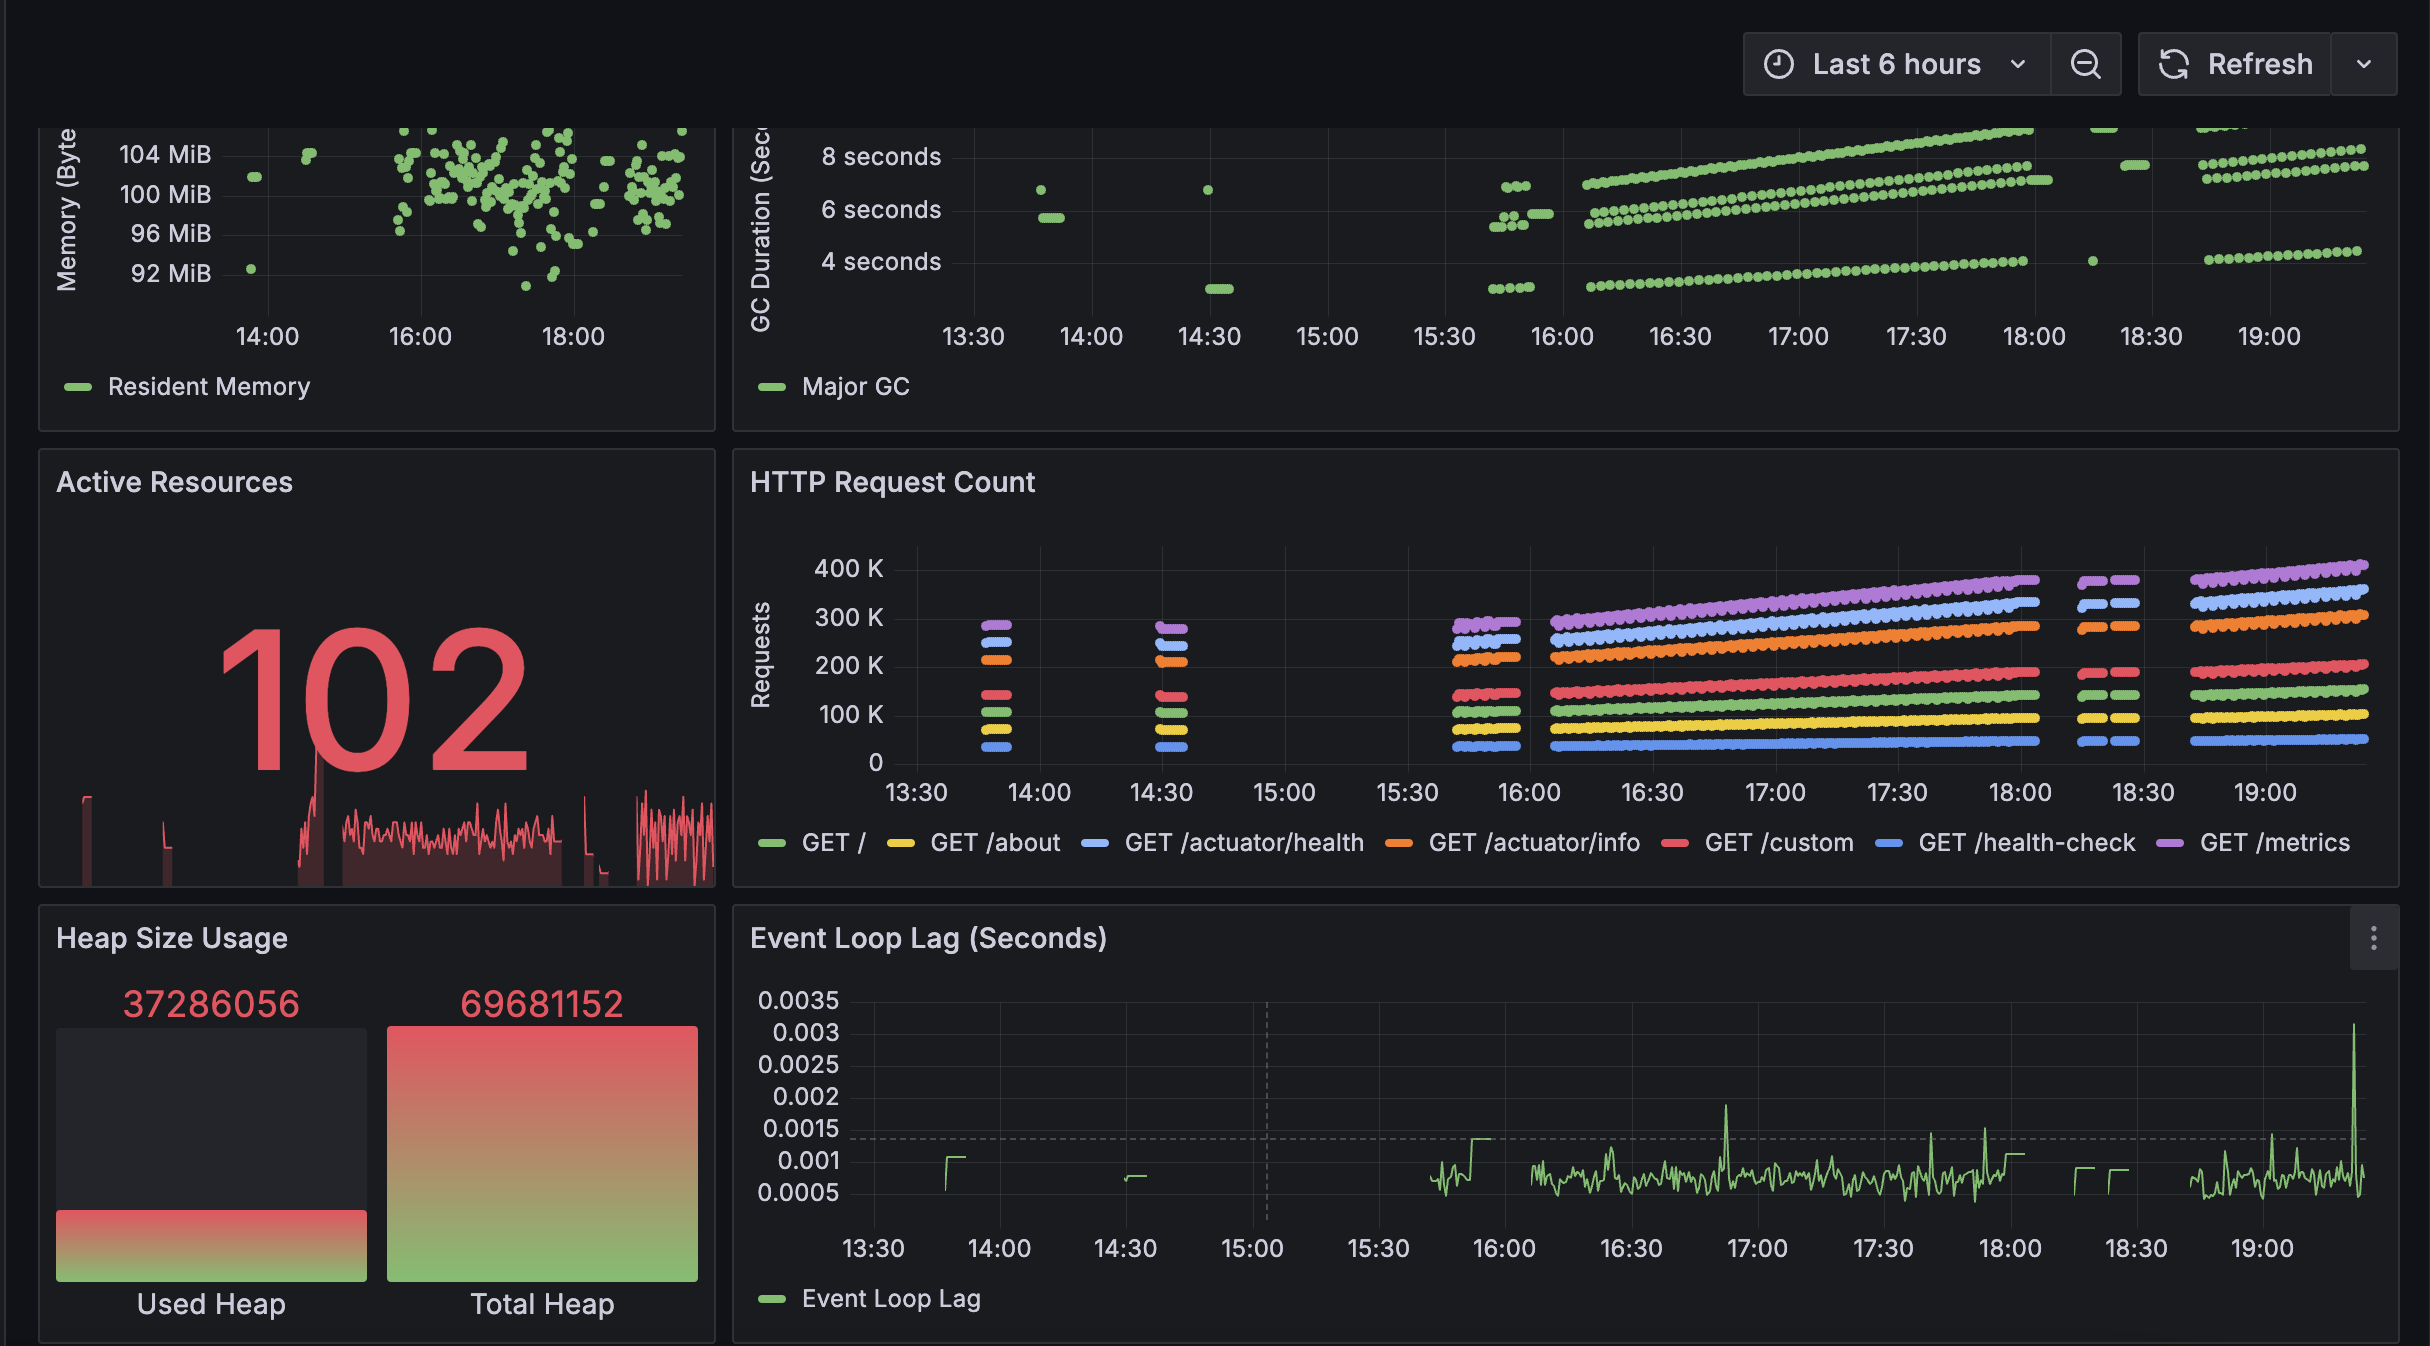Click the circular refresh arrows icon
Image resolution: width=2430 pixels, height=1346 pixels.
(x=2173, y=64)
